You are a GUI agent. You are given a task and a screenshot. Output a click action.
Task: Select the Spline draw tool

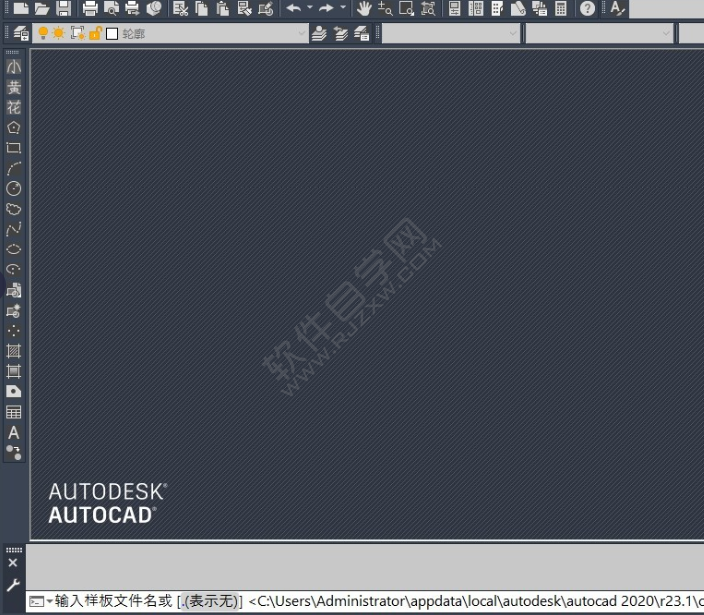[x=14, y=229]
